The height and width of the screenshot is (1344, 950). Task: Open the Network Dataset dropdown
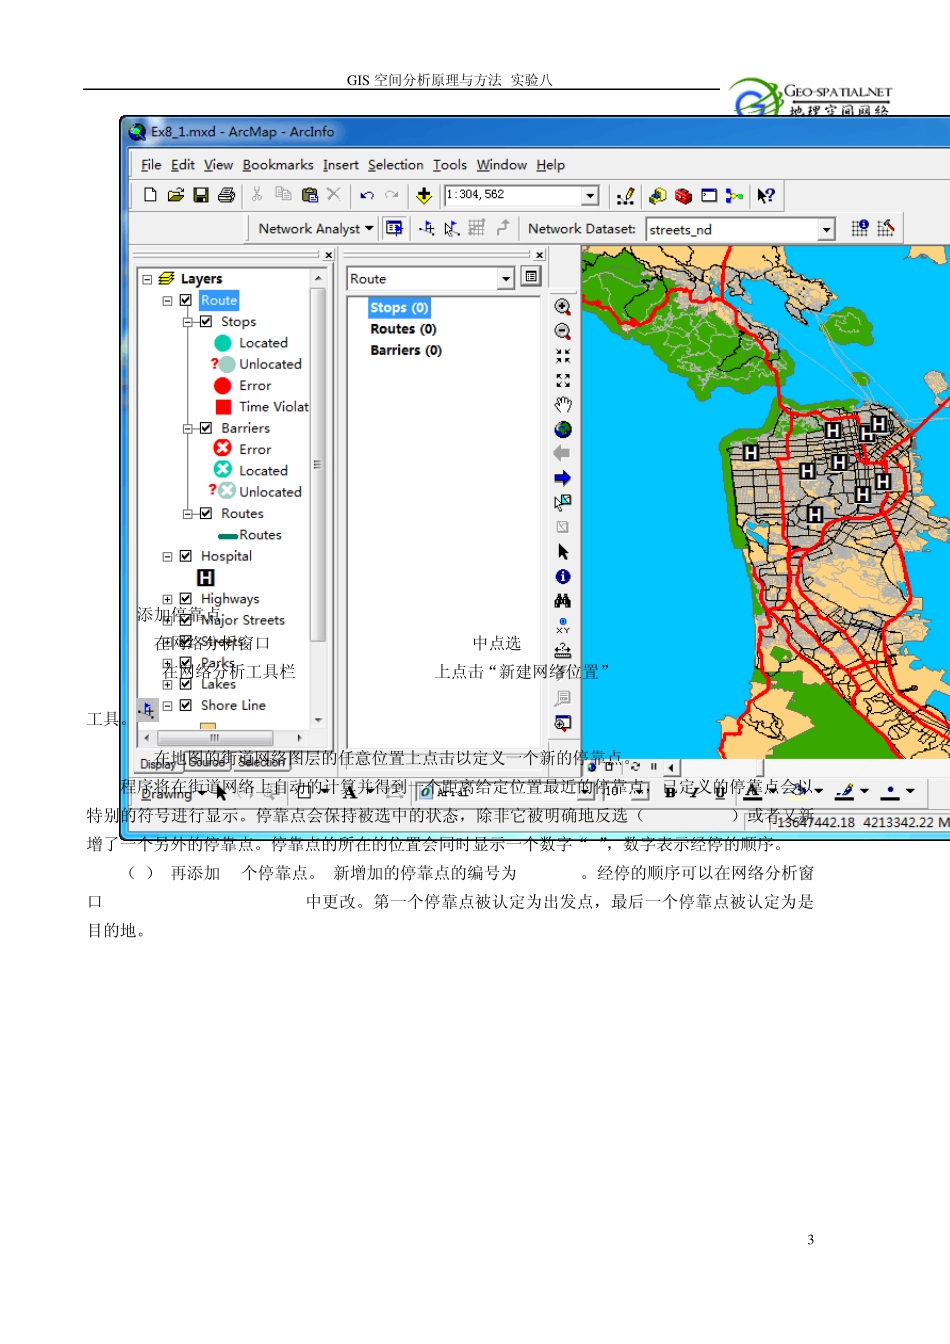pos(826,229)
